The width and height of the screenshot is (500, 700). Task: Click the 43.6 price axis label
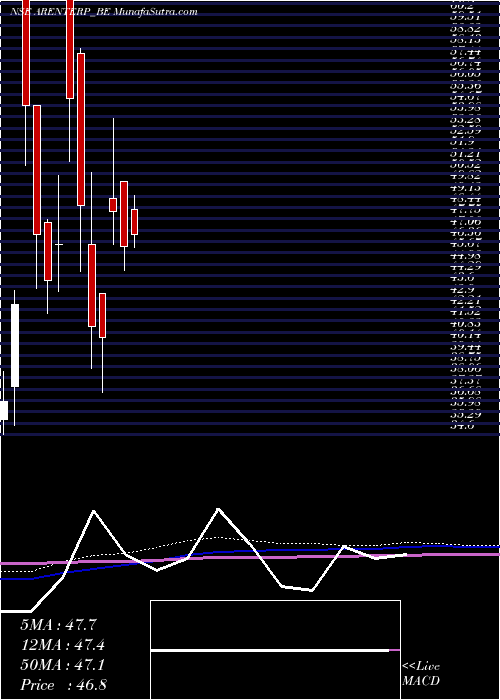[462, 278]
